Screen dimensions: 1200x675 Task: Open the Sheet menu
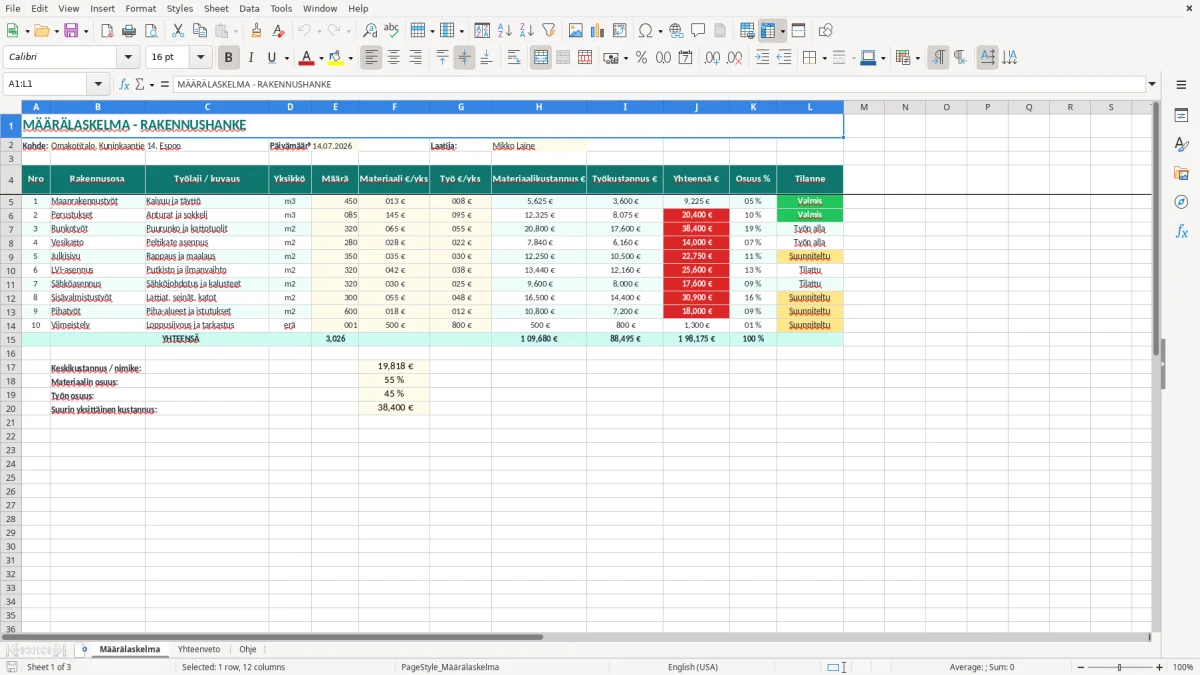click(x=216, y=8)
